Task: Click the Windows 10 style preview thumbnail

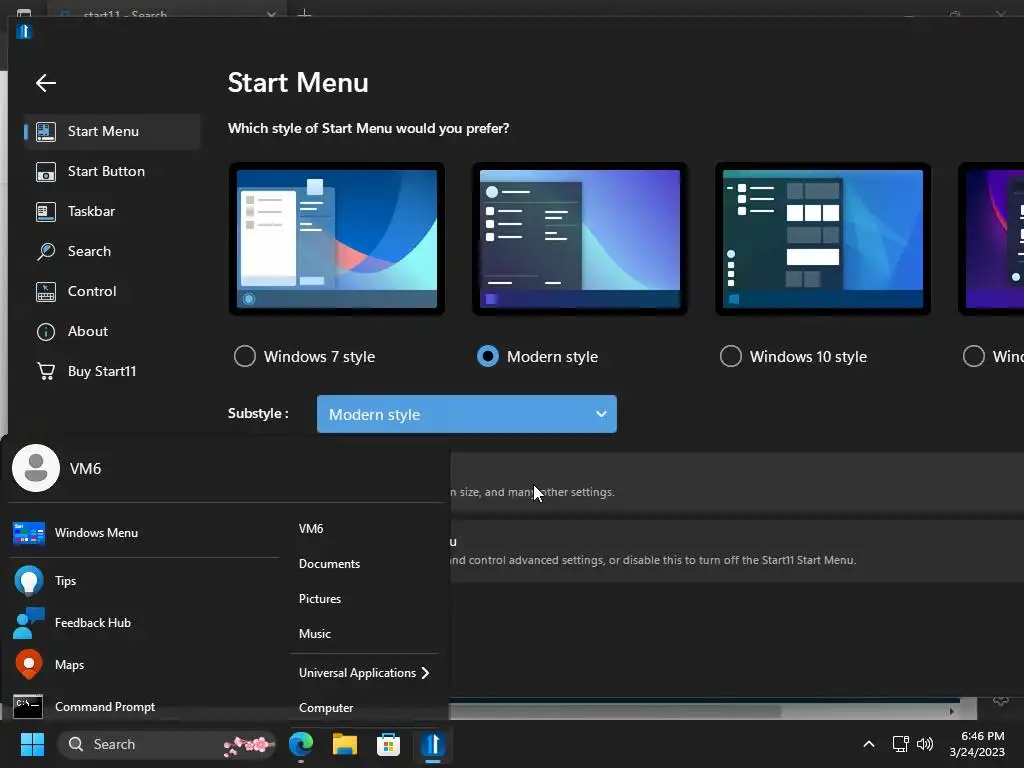Action: pos(823,238)
